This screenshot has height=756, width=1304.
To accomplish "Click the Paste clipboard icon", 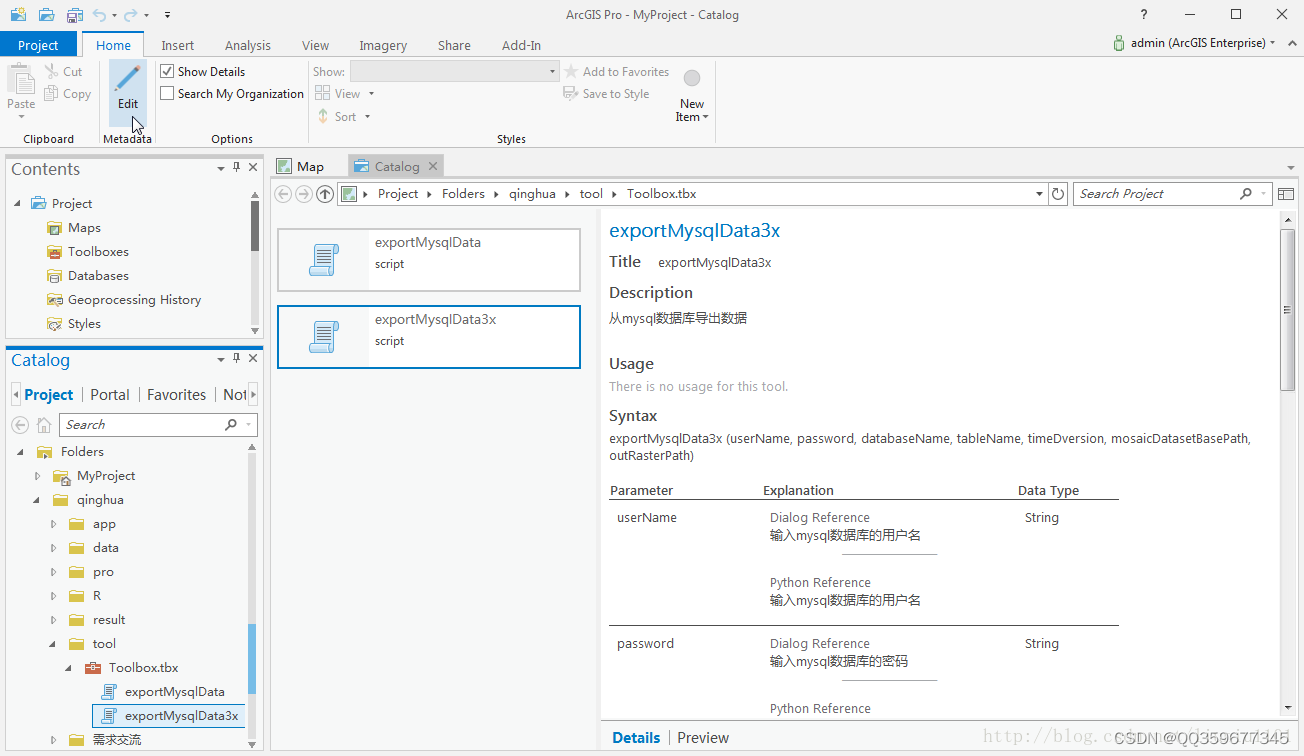I will (21, 79).
